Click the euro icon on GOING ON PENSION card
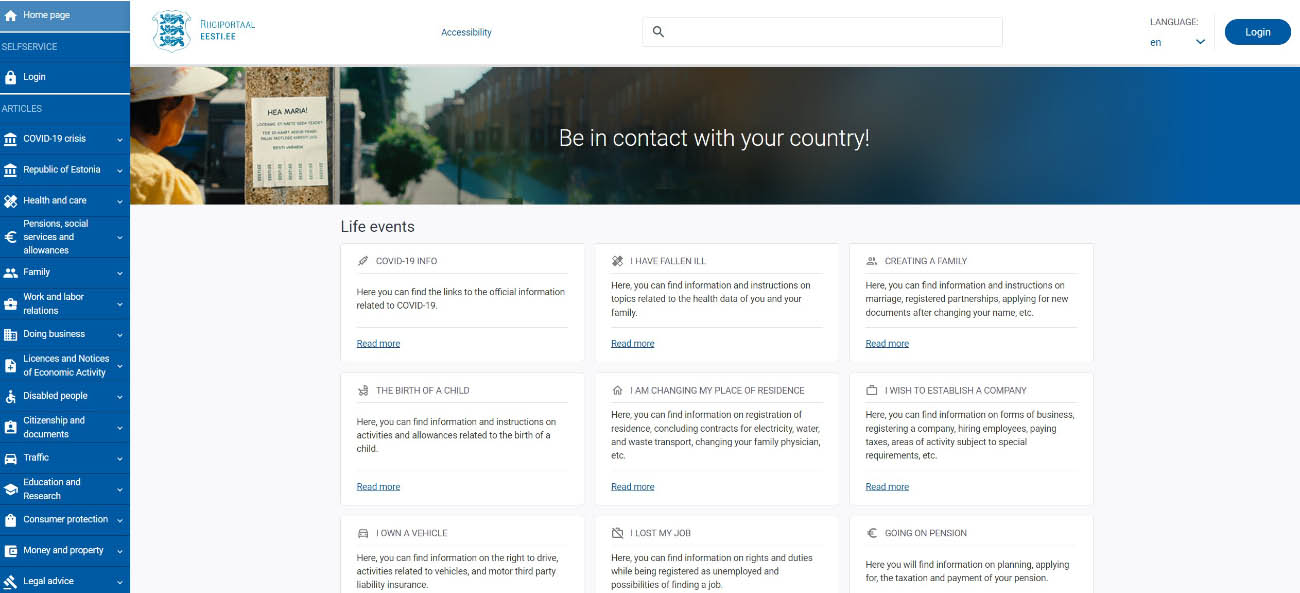The width and height of the screenshot is (1300, 593). coord(871,534)
